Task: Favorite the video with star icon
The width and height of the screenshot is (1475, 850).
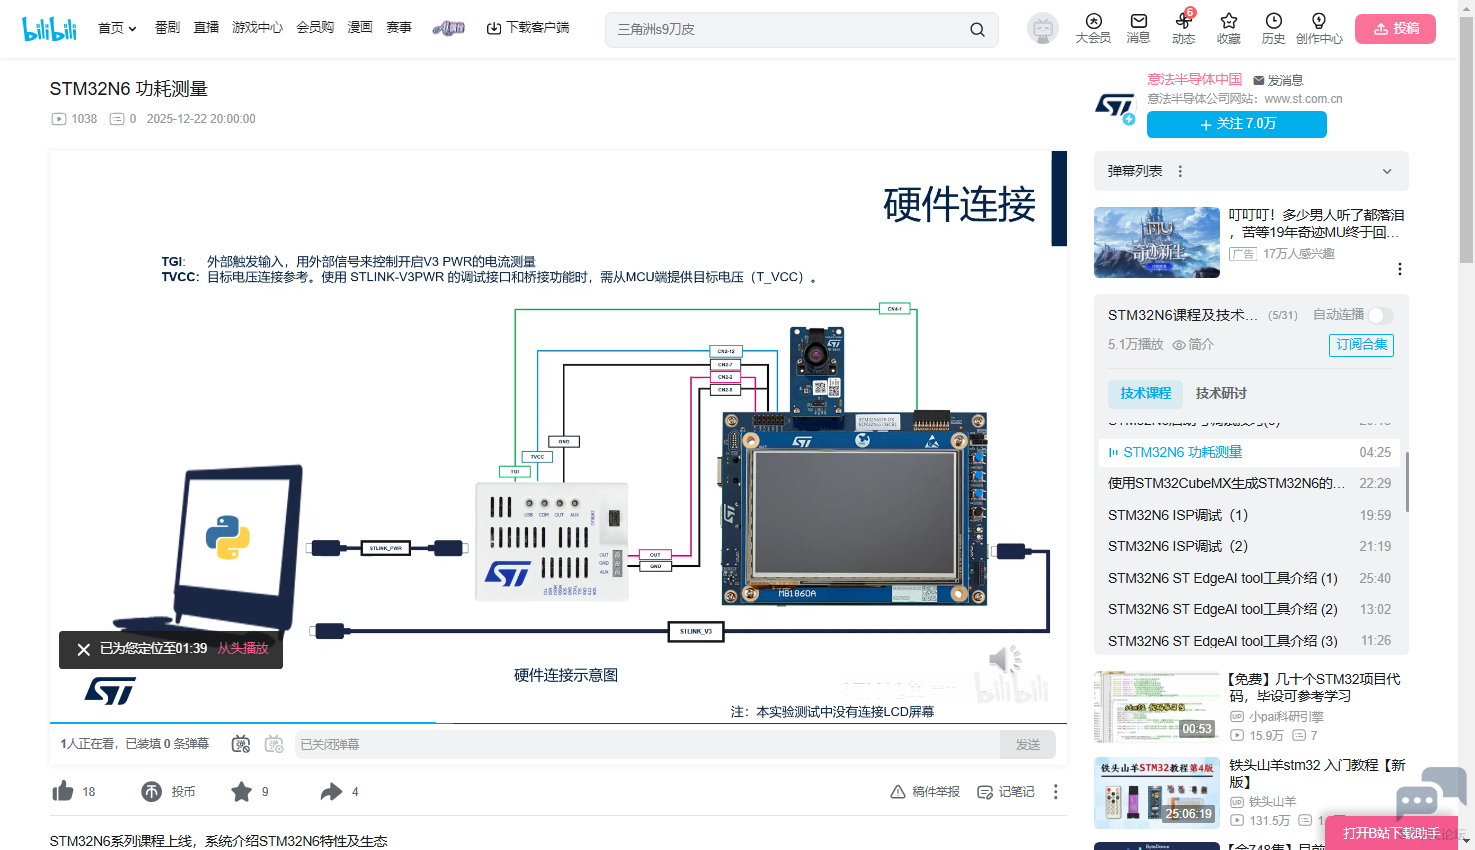Action: [x=241, y=792]
